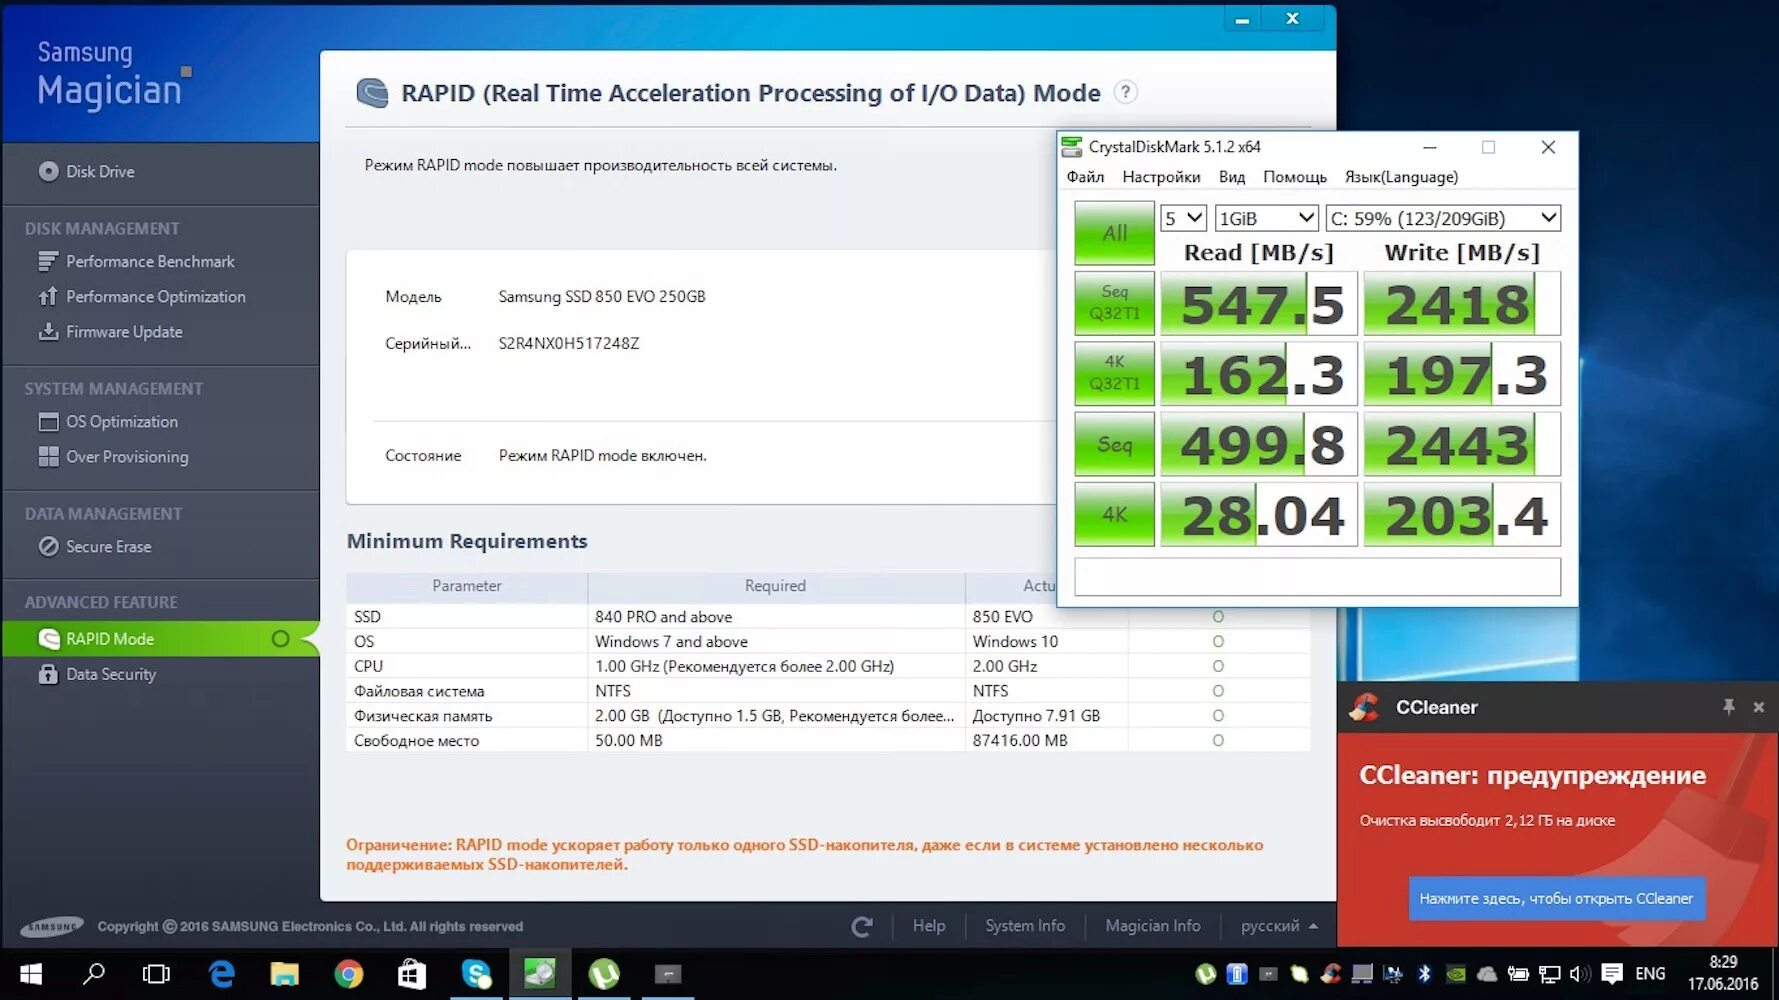Screen dimensions: 1779x1000
Task: Click the empty comment field in CrystalDiskMark
Action: [x=1317, y=577]
